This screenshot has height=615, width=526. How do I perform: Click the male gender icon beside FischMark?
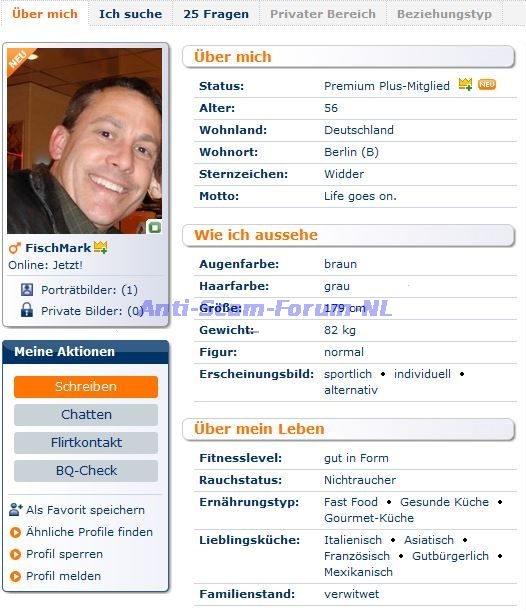[x=15, y=248]
